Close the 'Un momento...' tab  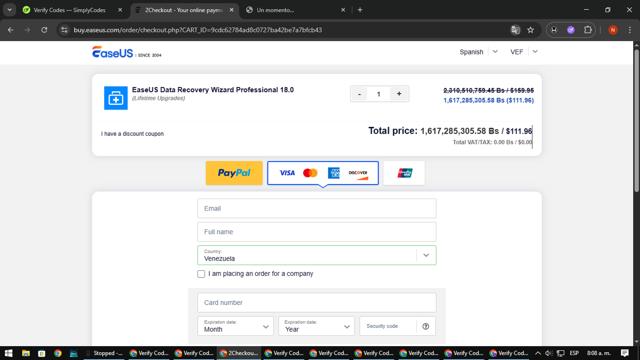[343, 10]
